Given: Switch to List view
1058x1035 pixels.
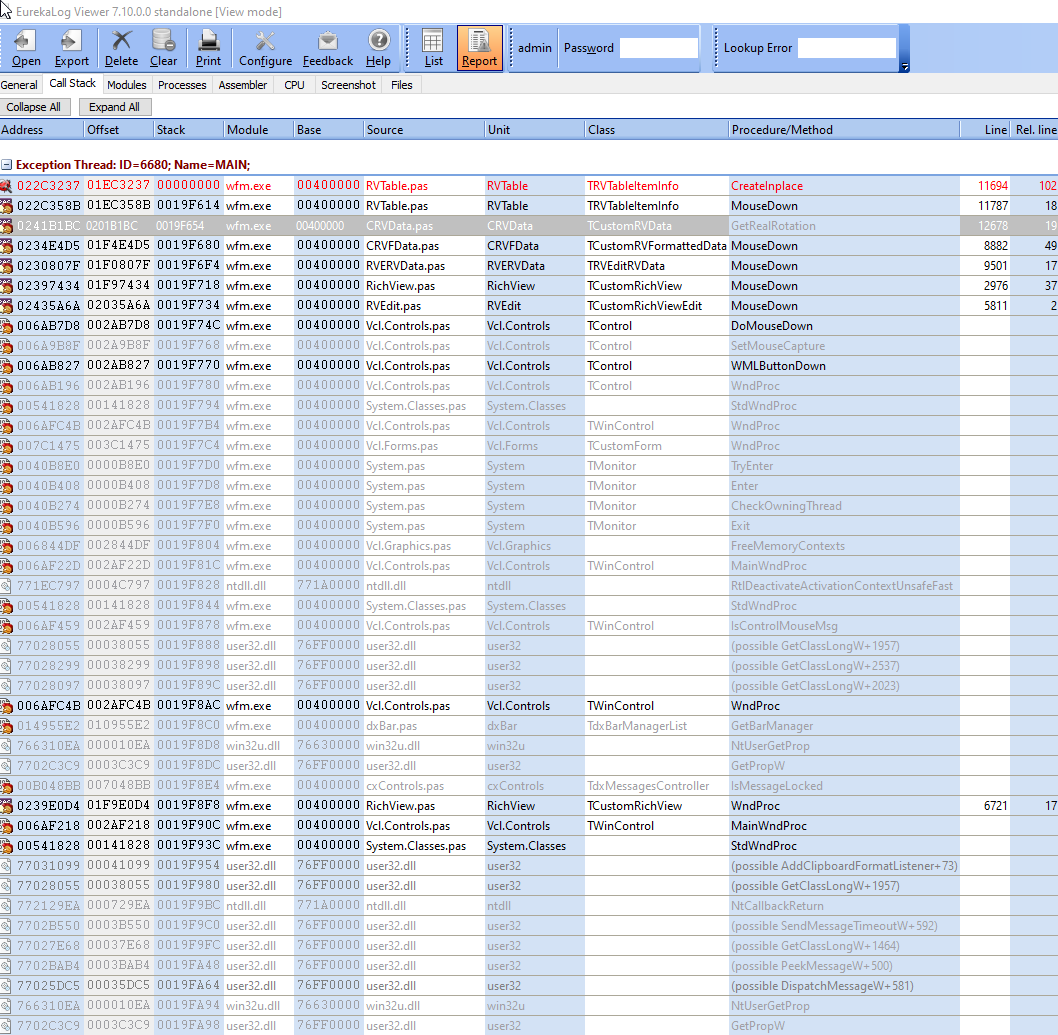Looking at the screenshot, I should (x=433, y=48).
